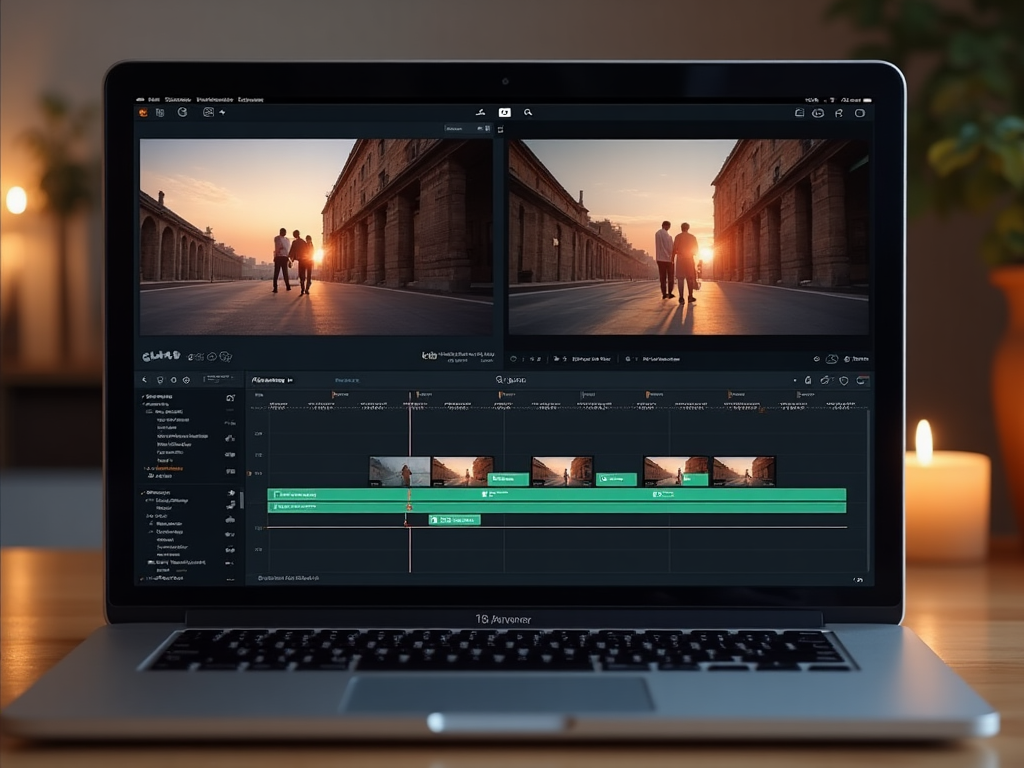Toggle the first track icon in the media panel
This screenshot has width=1024, height=768.
[x=230, y=398]
